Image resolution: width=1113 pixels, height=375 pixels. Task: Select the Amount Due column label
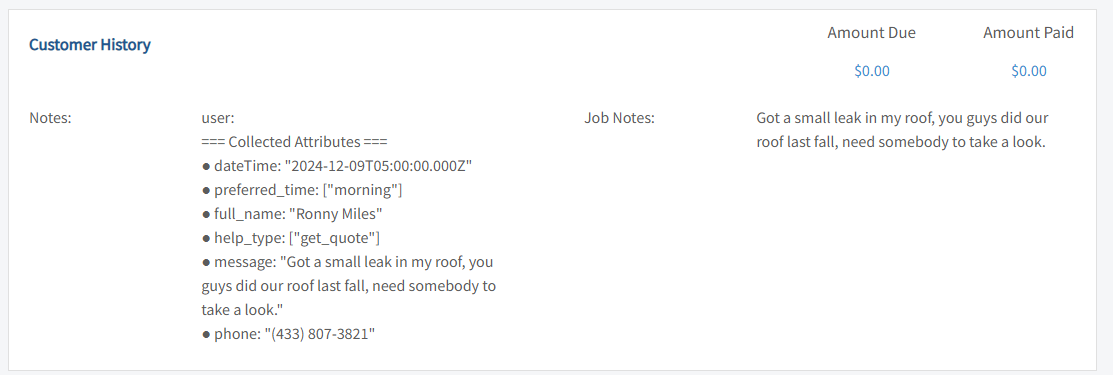[x=872, y=33]
